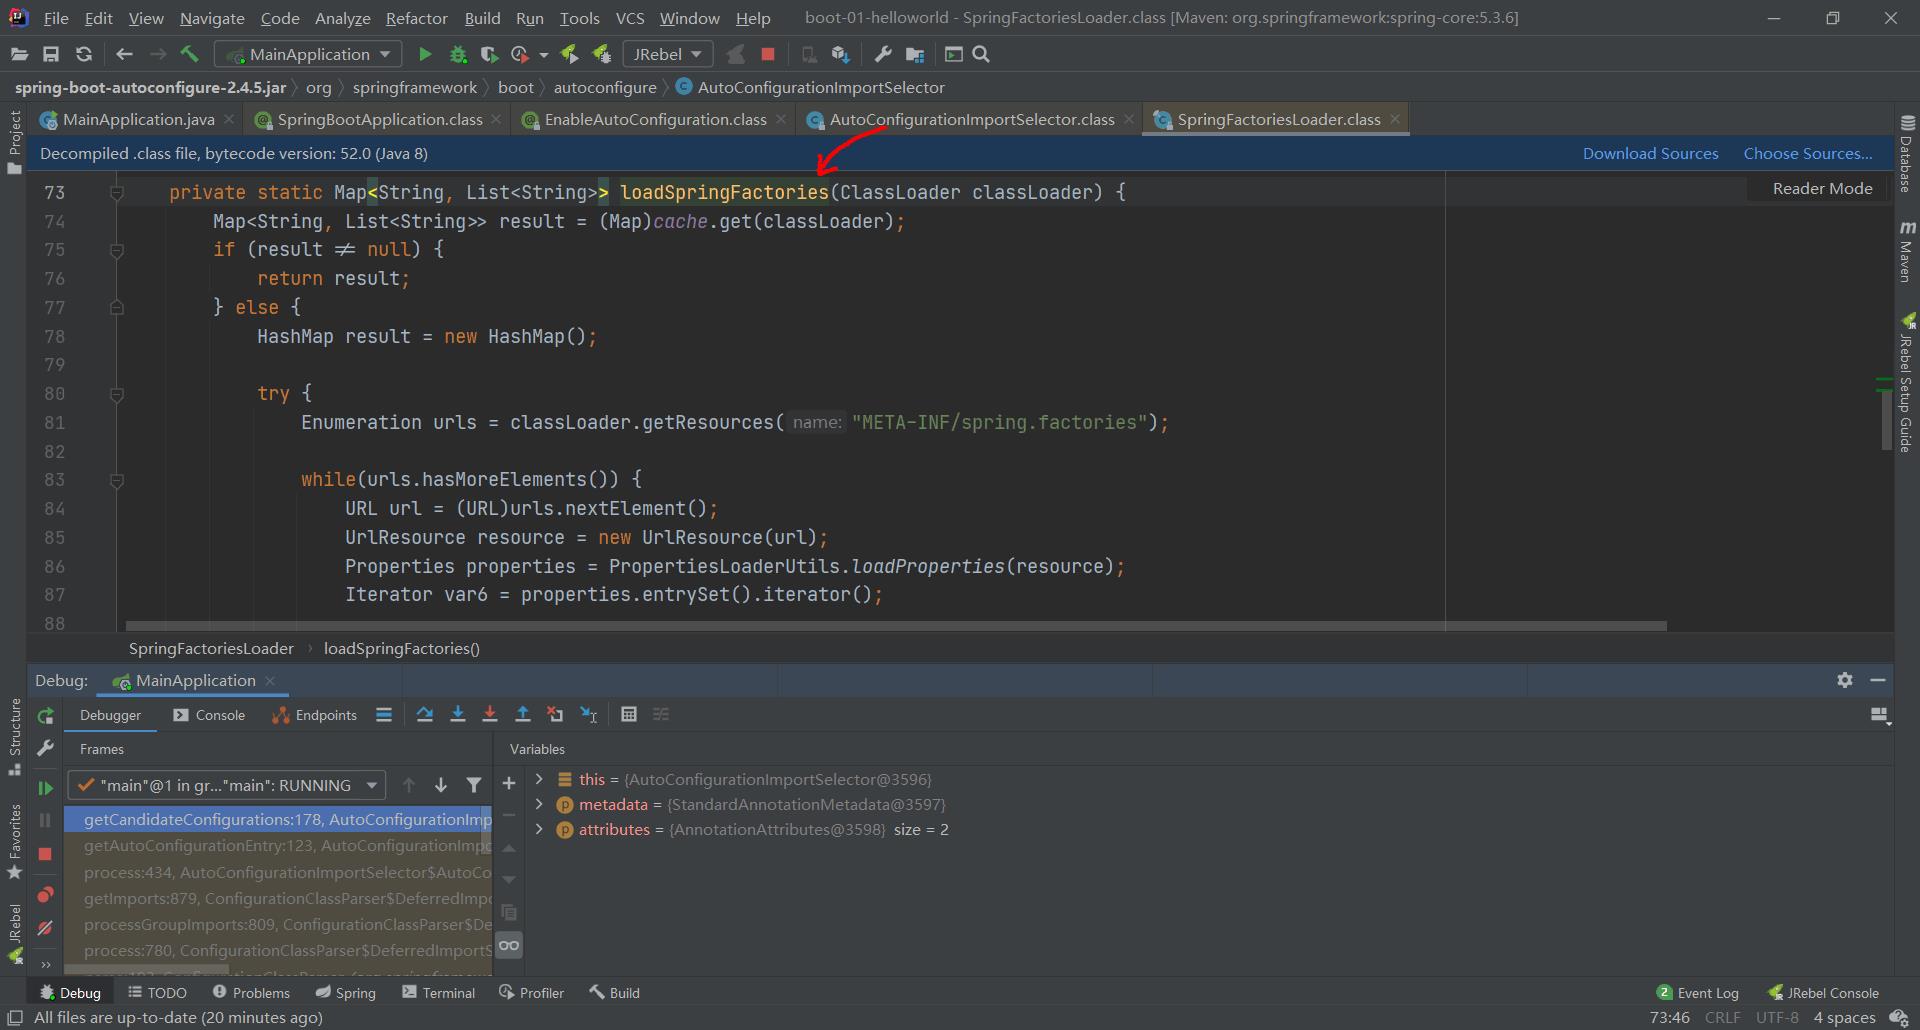
Task: Open the Problems tool window button
Action: pos(251,993)
